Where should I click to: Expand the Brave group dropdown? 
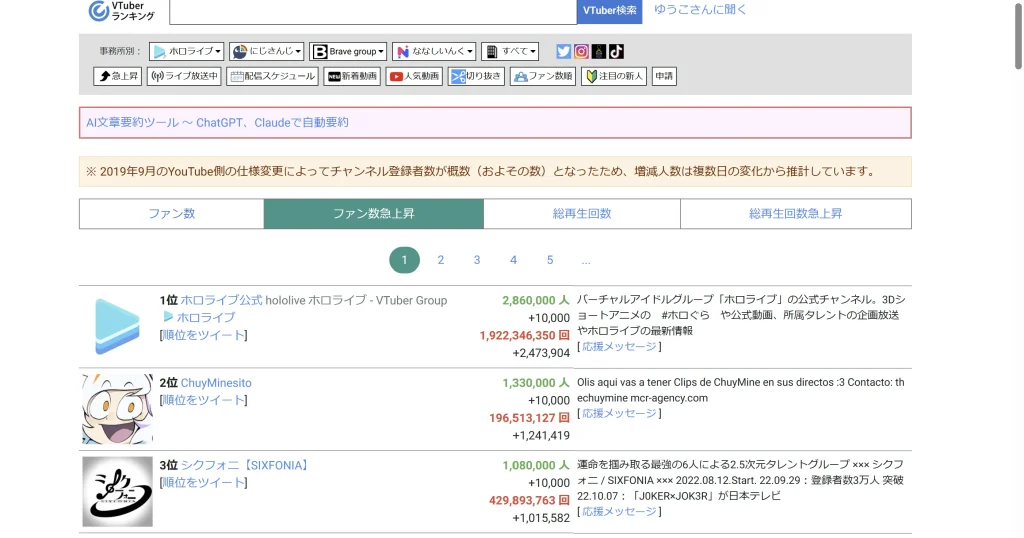tap(348, 52)
